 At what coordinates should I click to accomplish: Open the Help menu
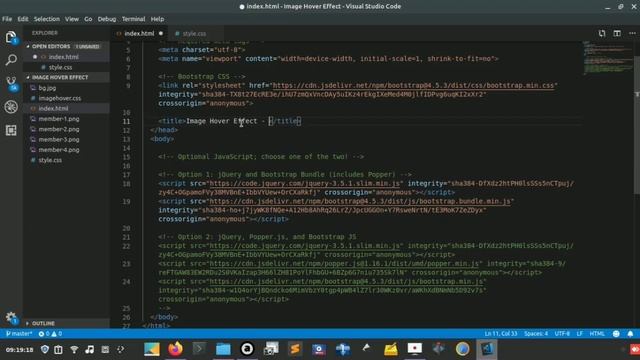point(157,19)
